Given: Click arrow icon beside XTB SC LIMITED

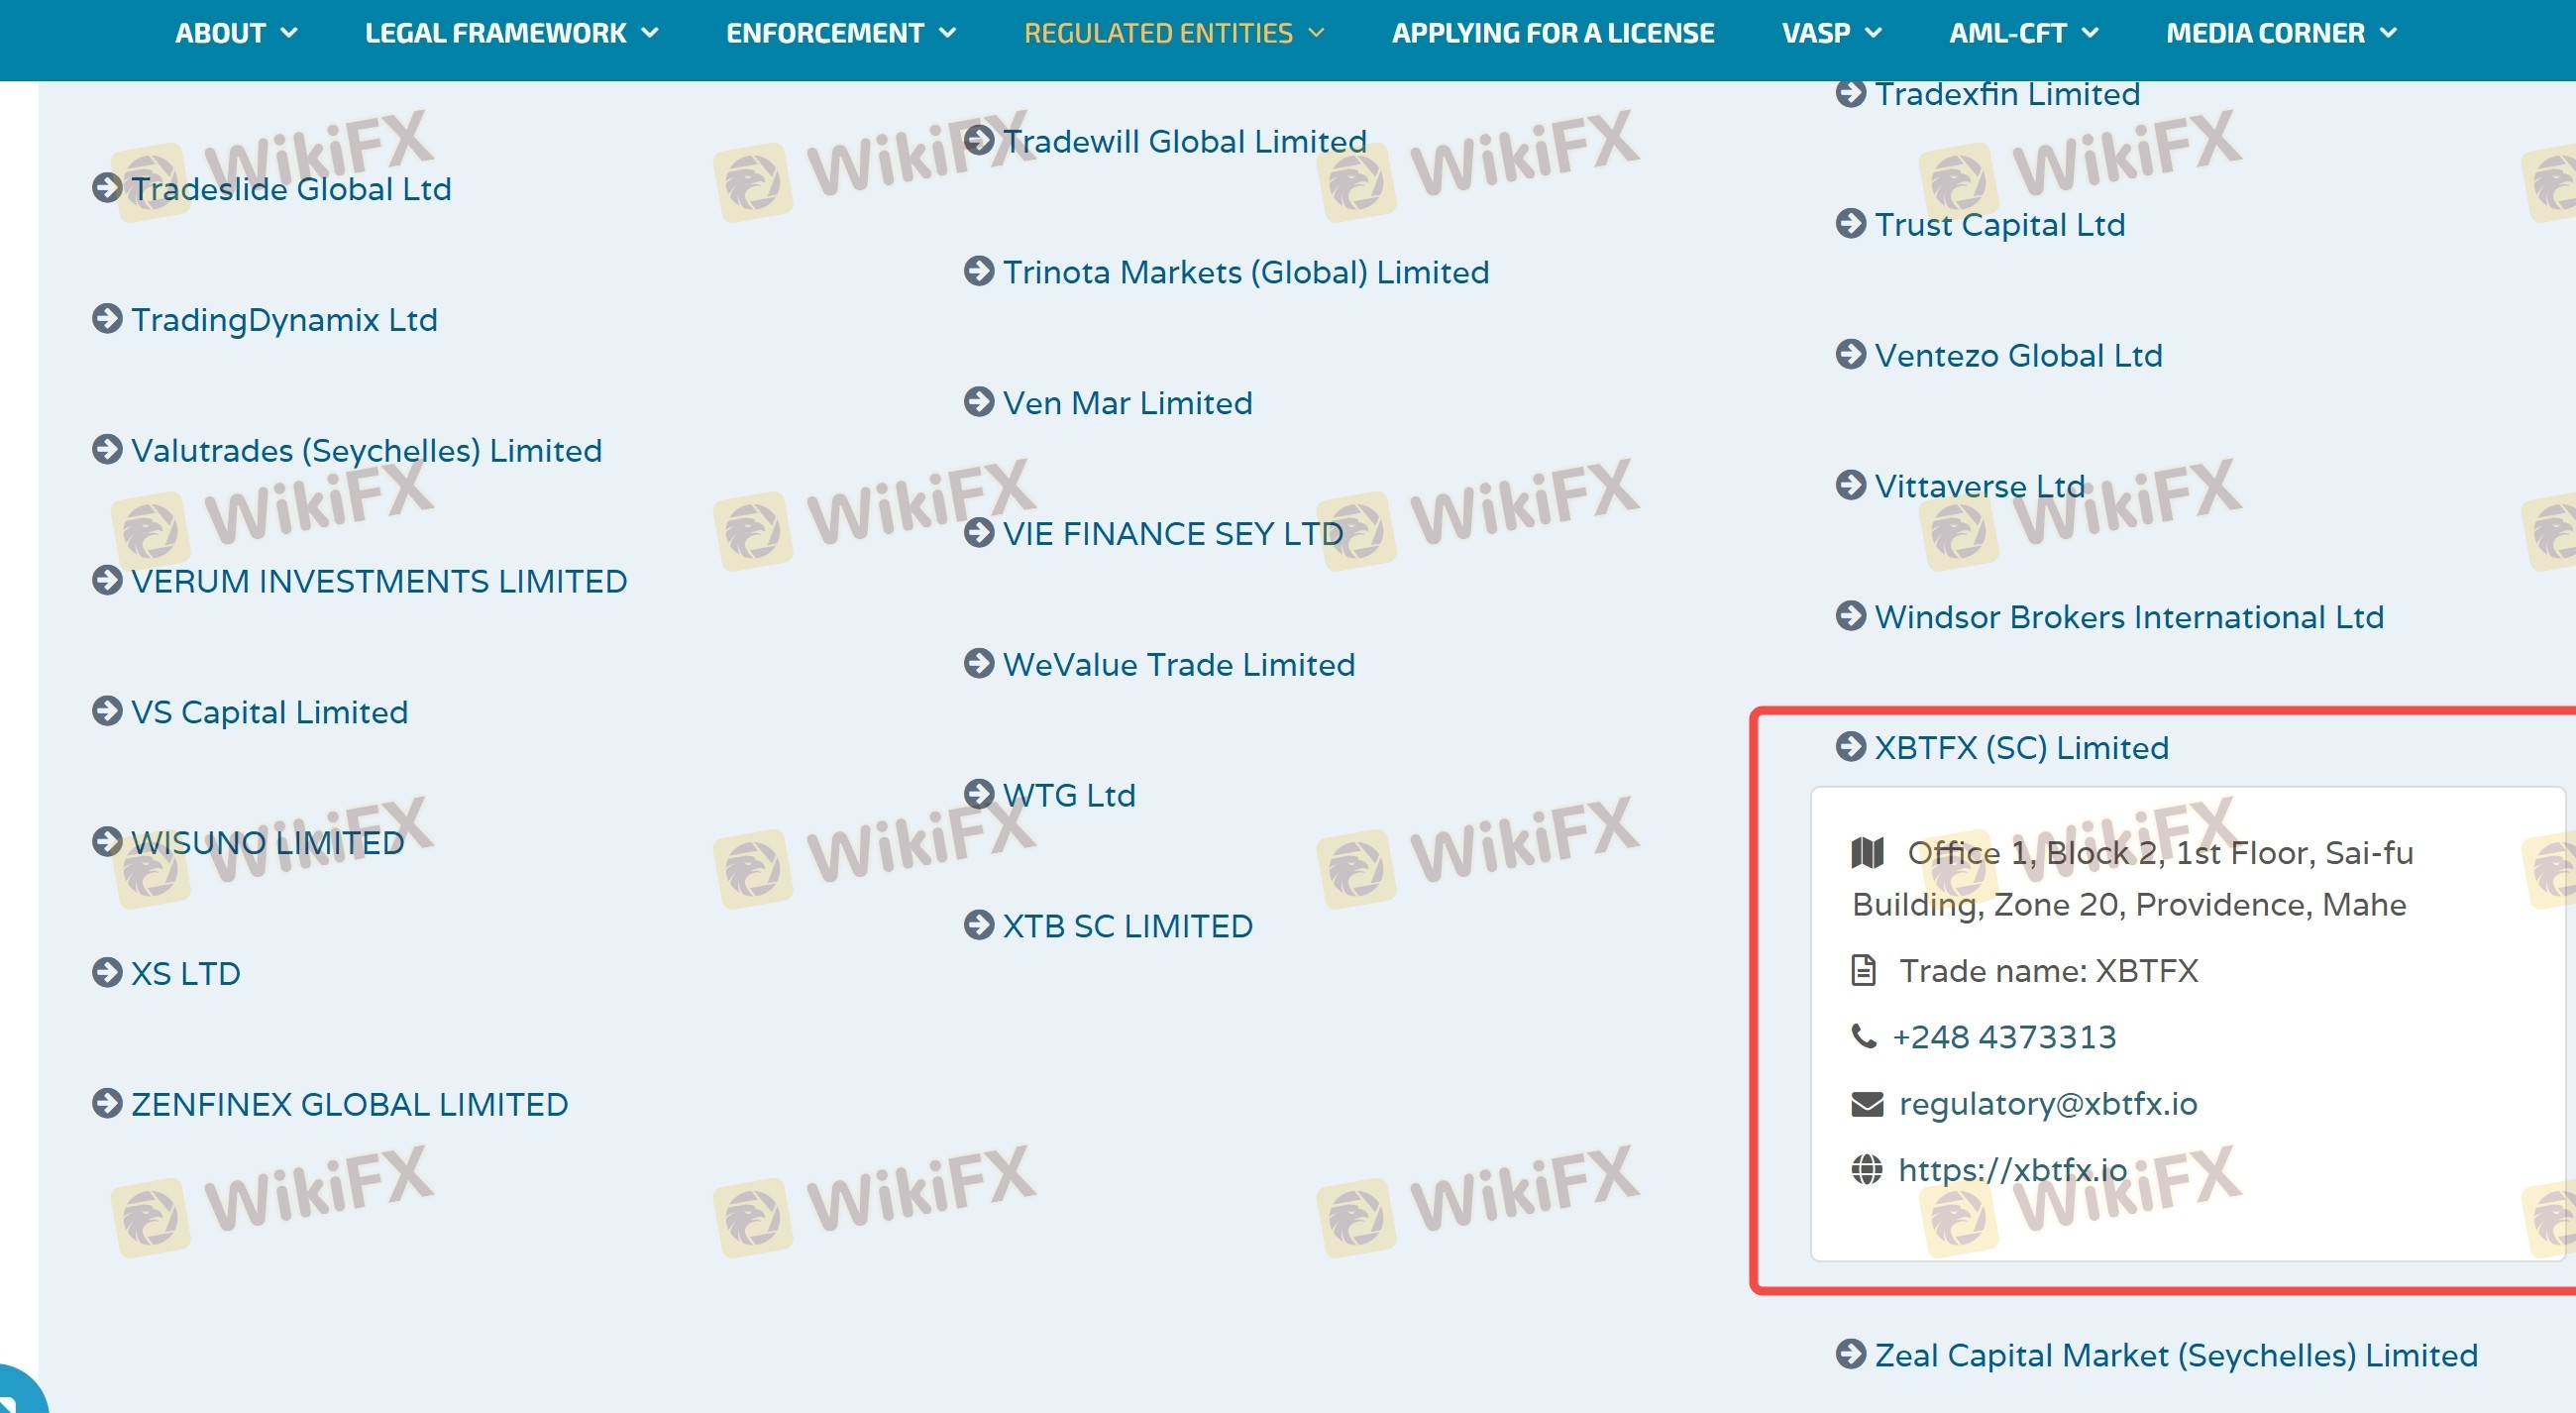Looking at the screenshot, I should pos(978,925).
